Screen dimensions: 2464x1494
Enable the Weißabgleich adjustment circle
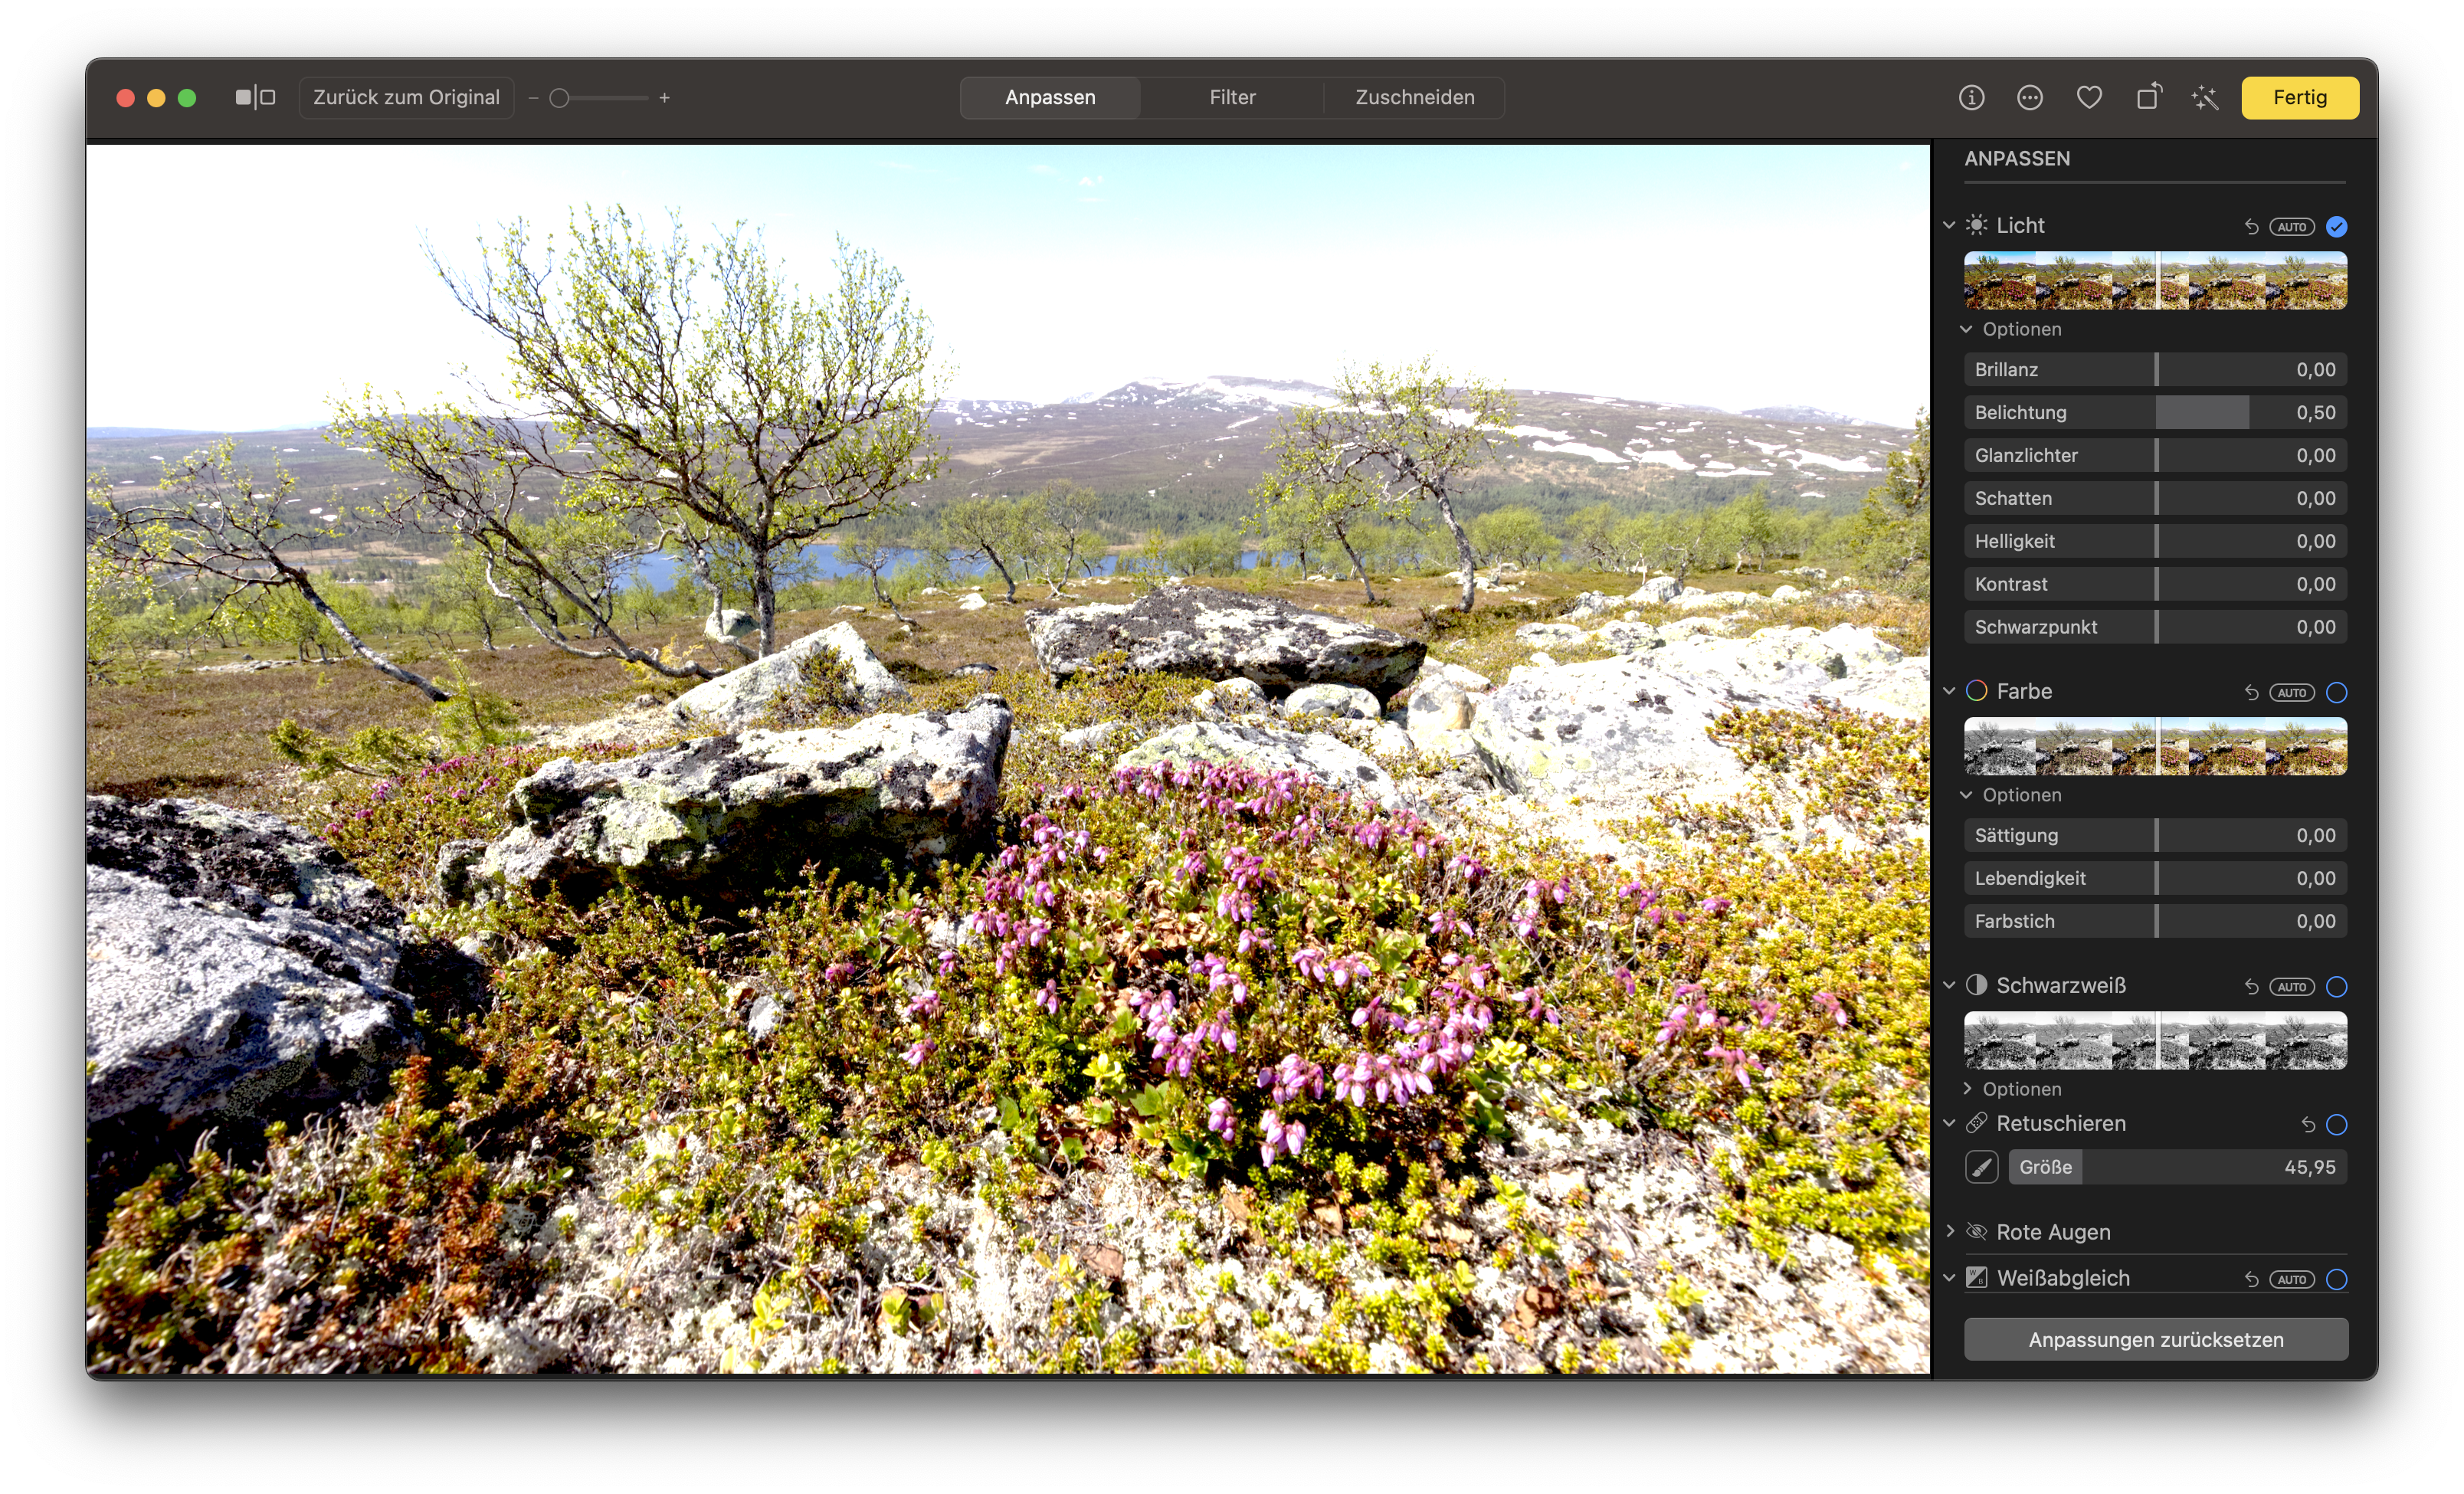pos(2336,1280)
